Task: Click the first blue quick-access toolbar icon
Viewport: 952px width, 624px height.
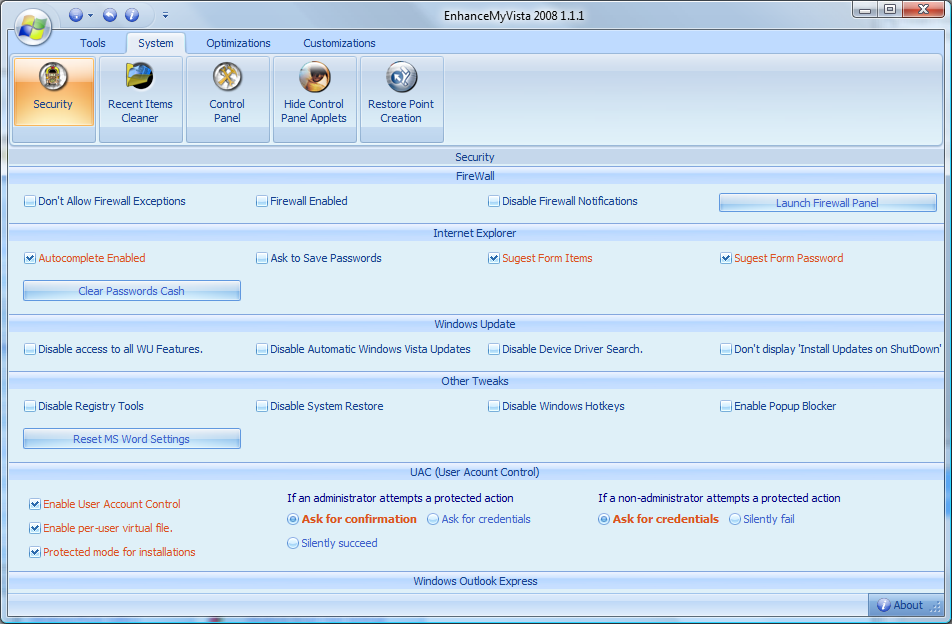Action: click(76, 15)
